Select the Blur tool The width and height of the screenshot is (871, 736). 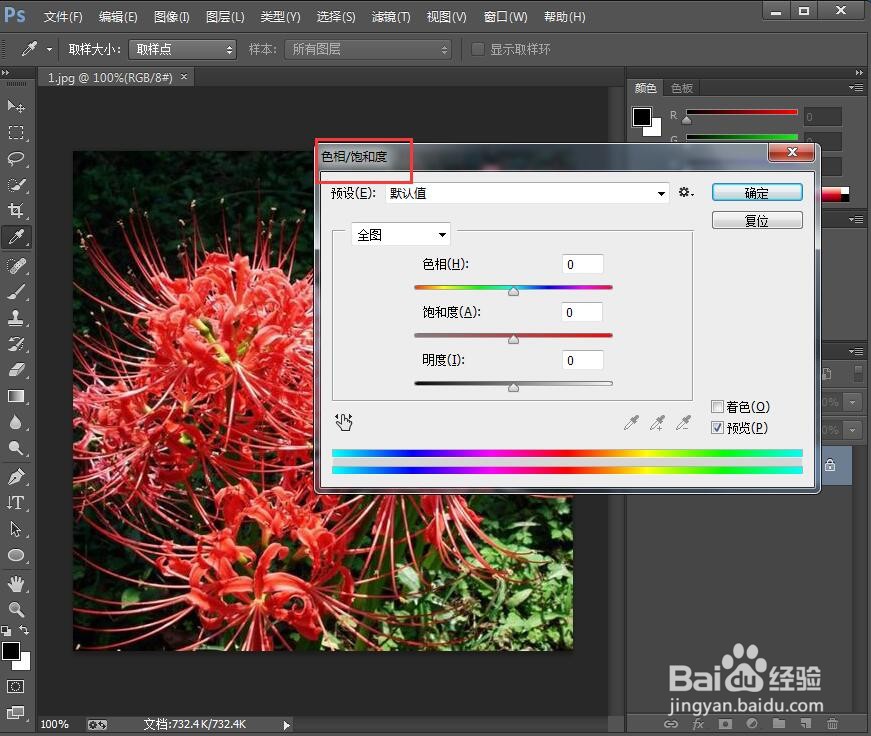[x=16, y=422]
